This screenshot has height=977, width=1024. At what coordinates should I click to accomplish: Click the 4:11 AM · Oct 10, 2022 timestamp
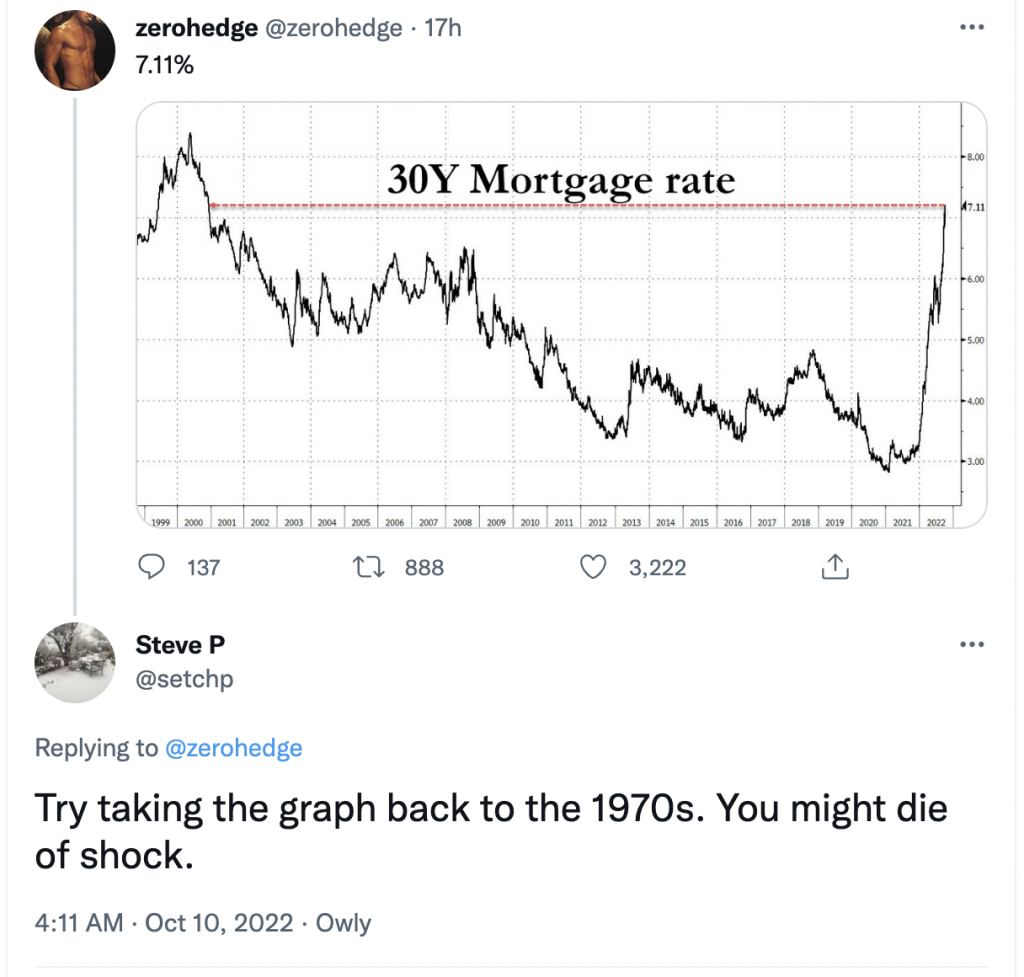click(x=164, y=923)
